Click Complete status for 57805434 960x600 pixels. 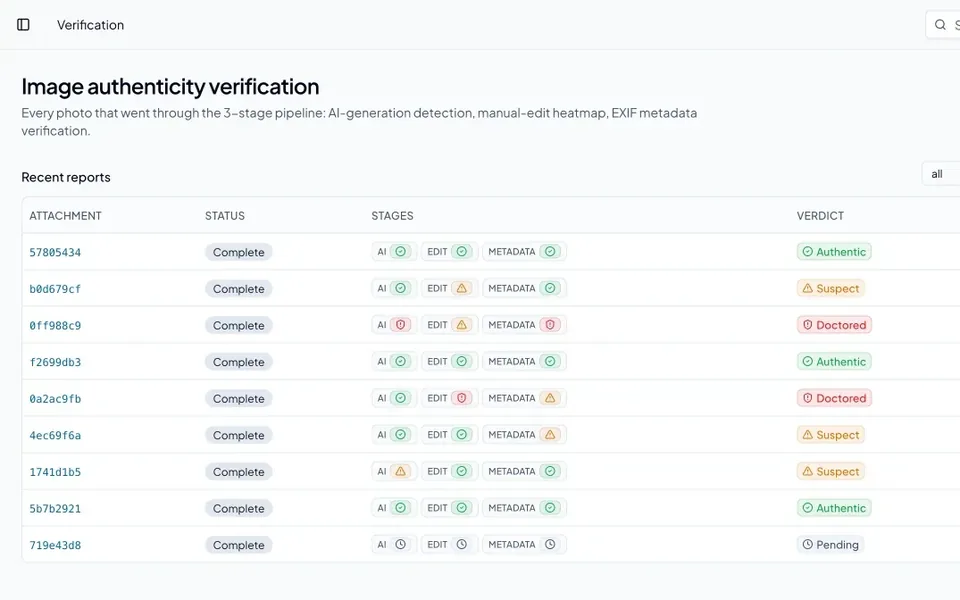239,252
